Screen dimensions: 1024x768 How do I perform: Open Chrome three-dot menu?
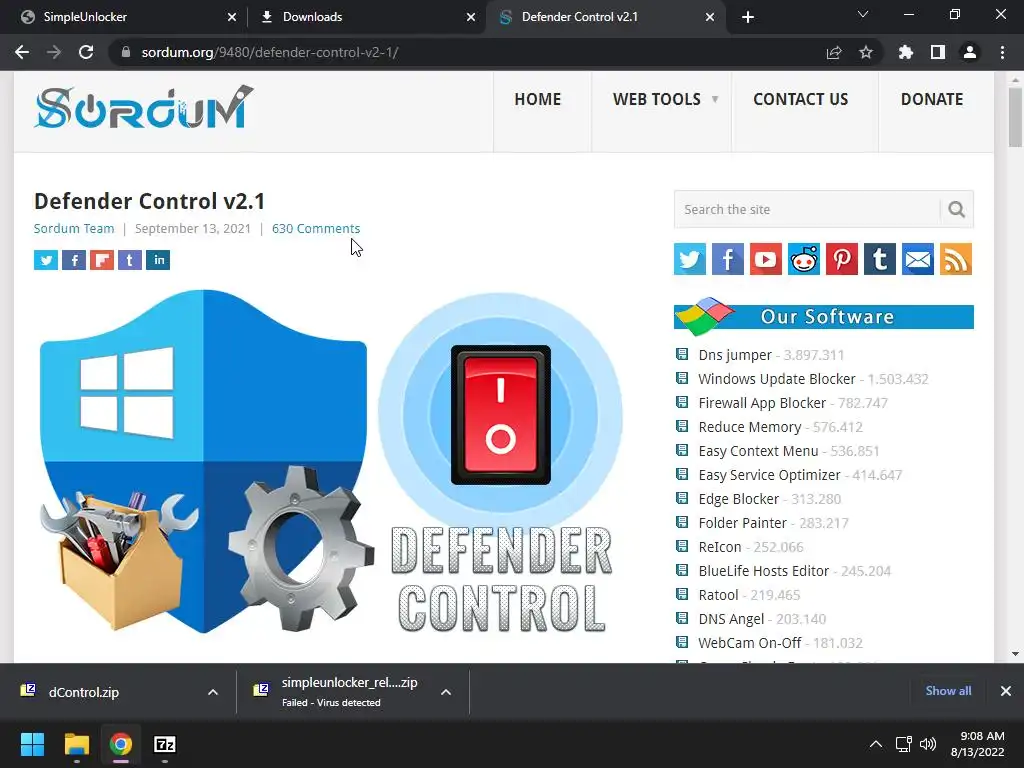tap(1002, 52)
